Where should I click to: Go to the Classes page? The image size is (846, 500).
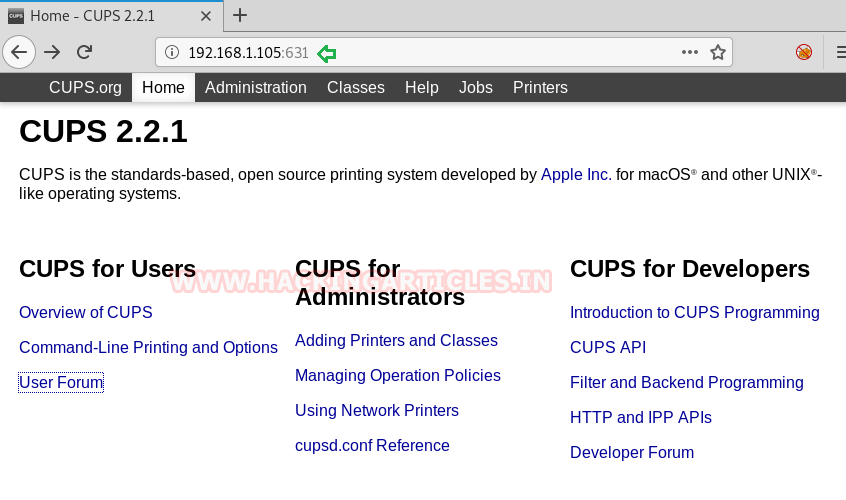point(356,87)
